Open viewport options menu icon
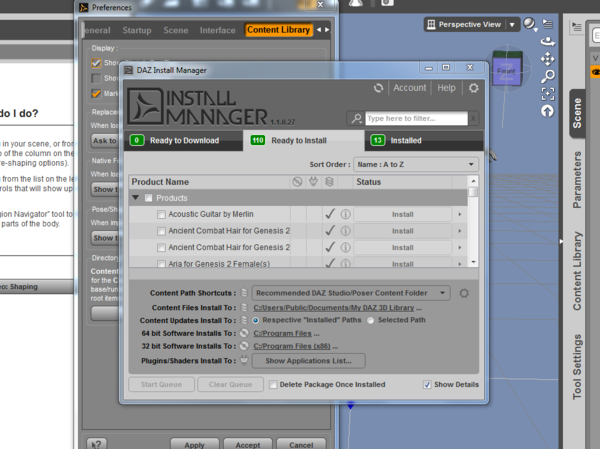This screenshot has height=449, width=600. [x=548, y=24]
